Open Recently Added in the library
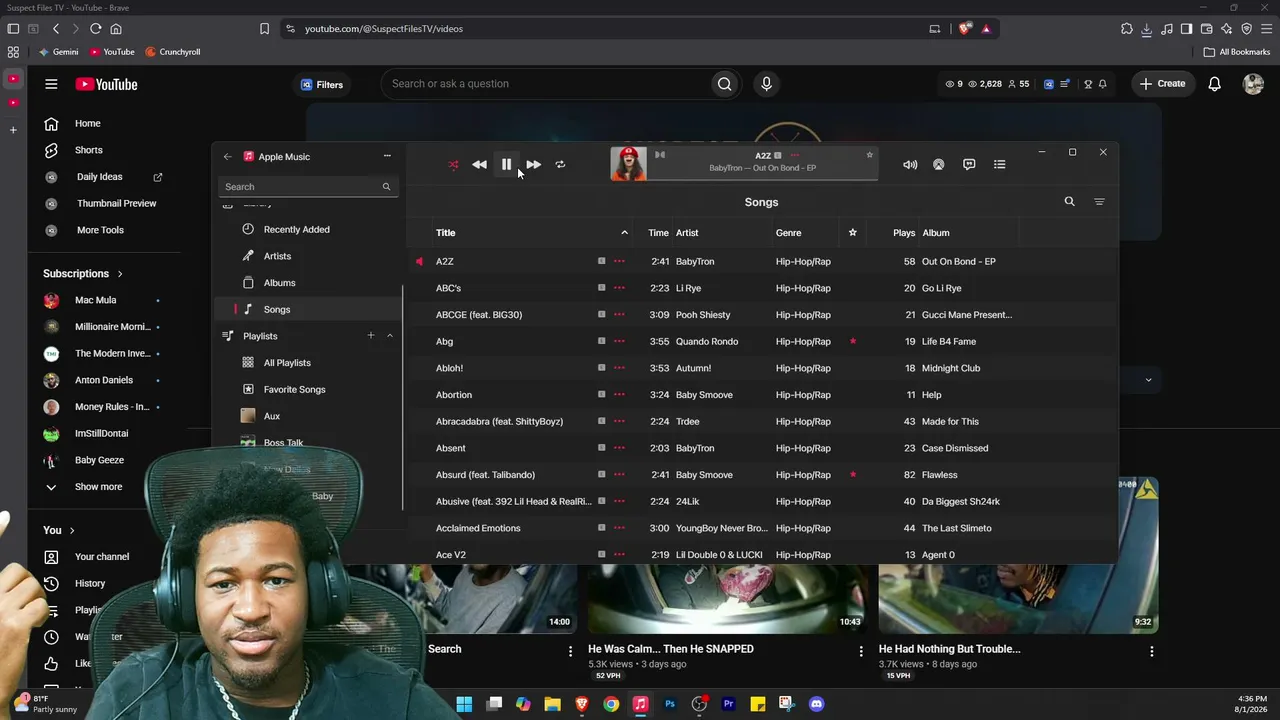The image size is (1280, 720). [296, 230]
